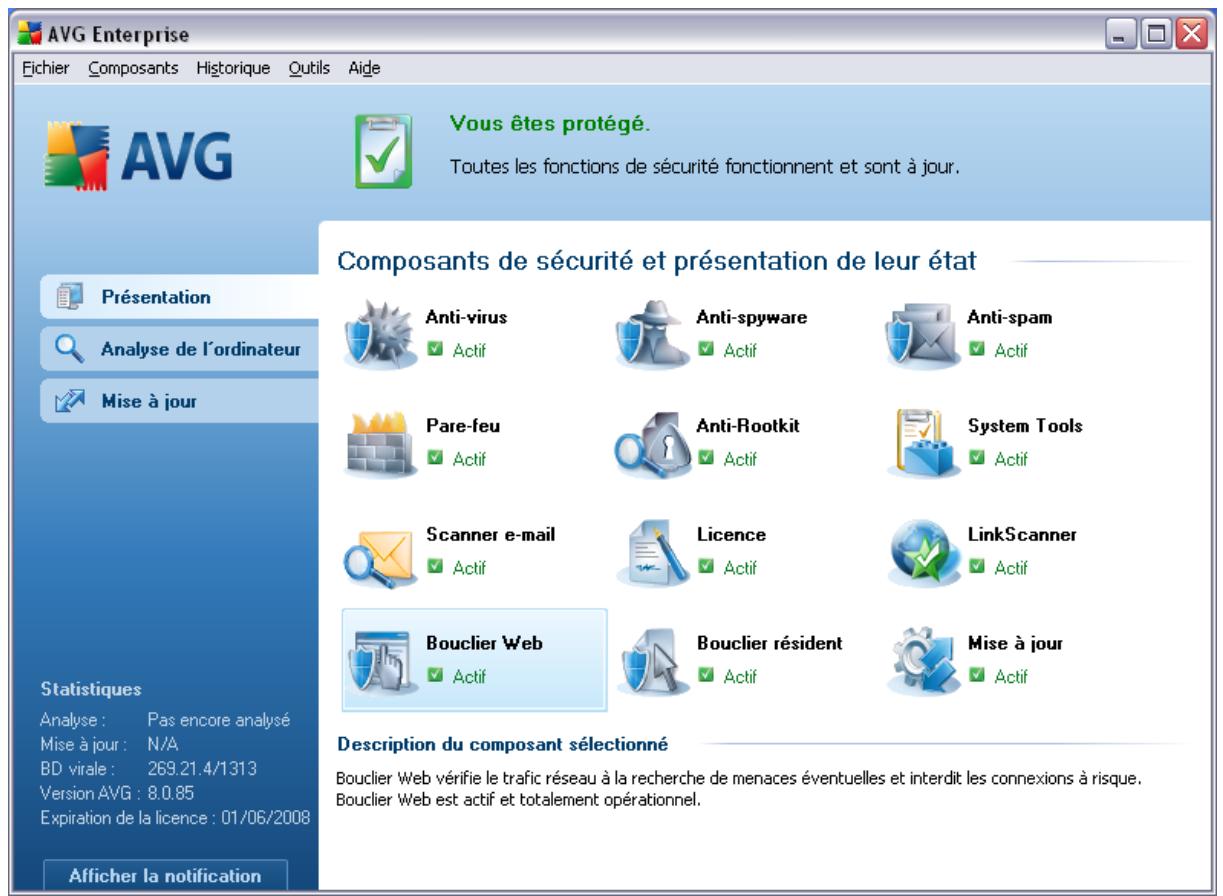Image resolution: width=1223 pixels, height=896 pixels.
Task: Click the Anti-Rootkit label
Action: pos(748,425)
